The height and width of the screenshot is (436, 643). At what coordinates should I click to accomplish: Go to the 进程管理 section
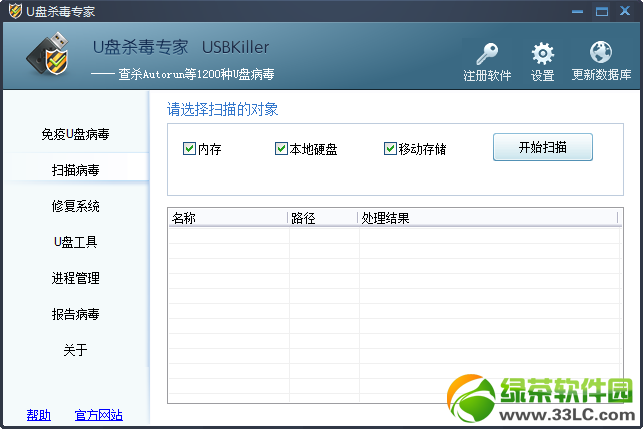pyautogui.click(x=75, y=278)
